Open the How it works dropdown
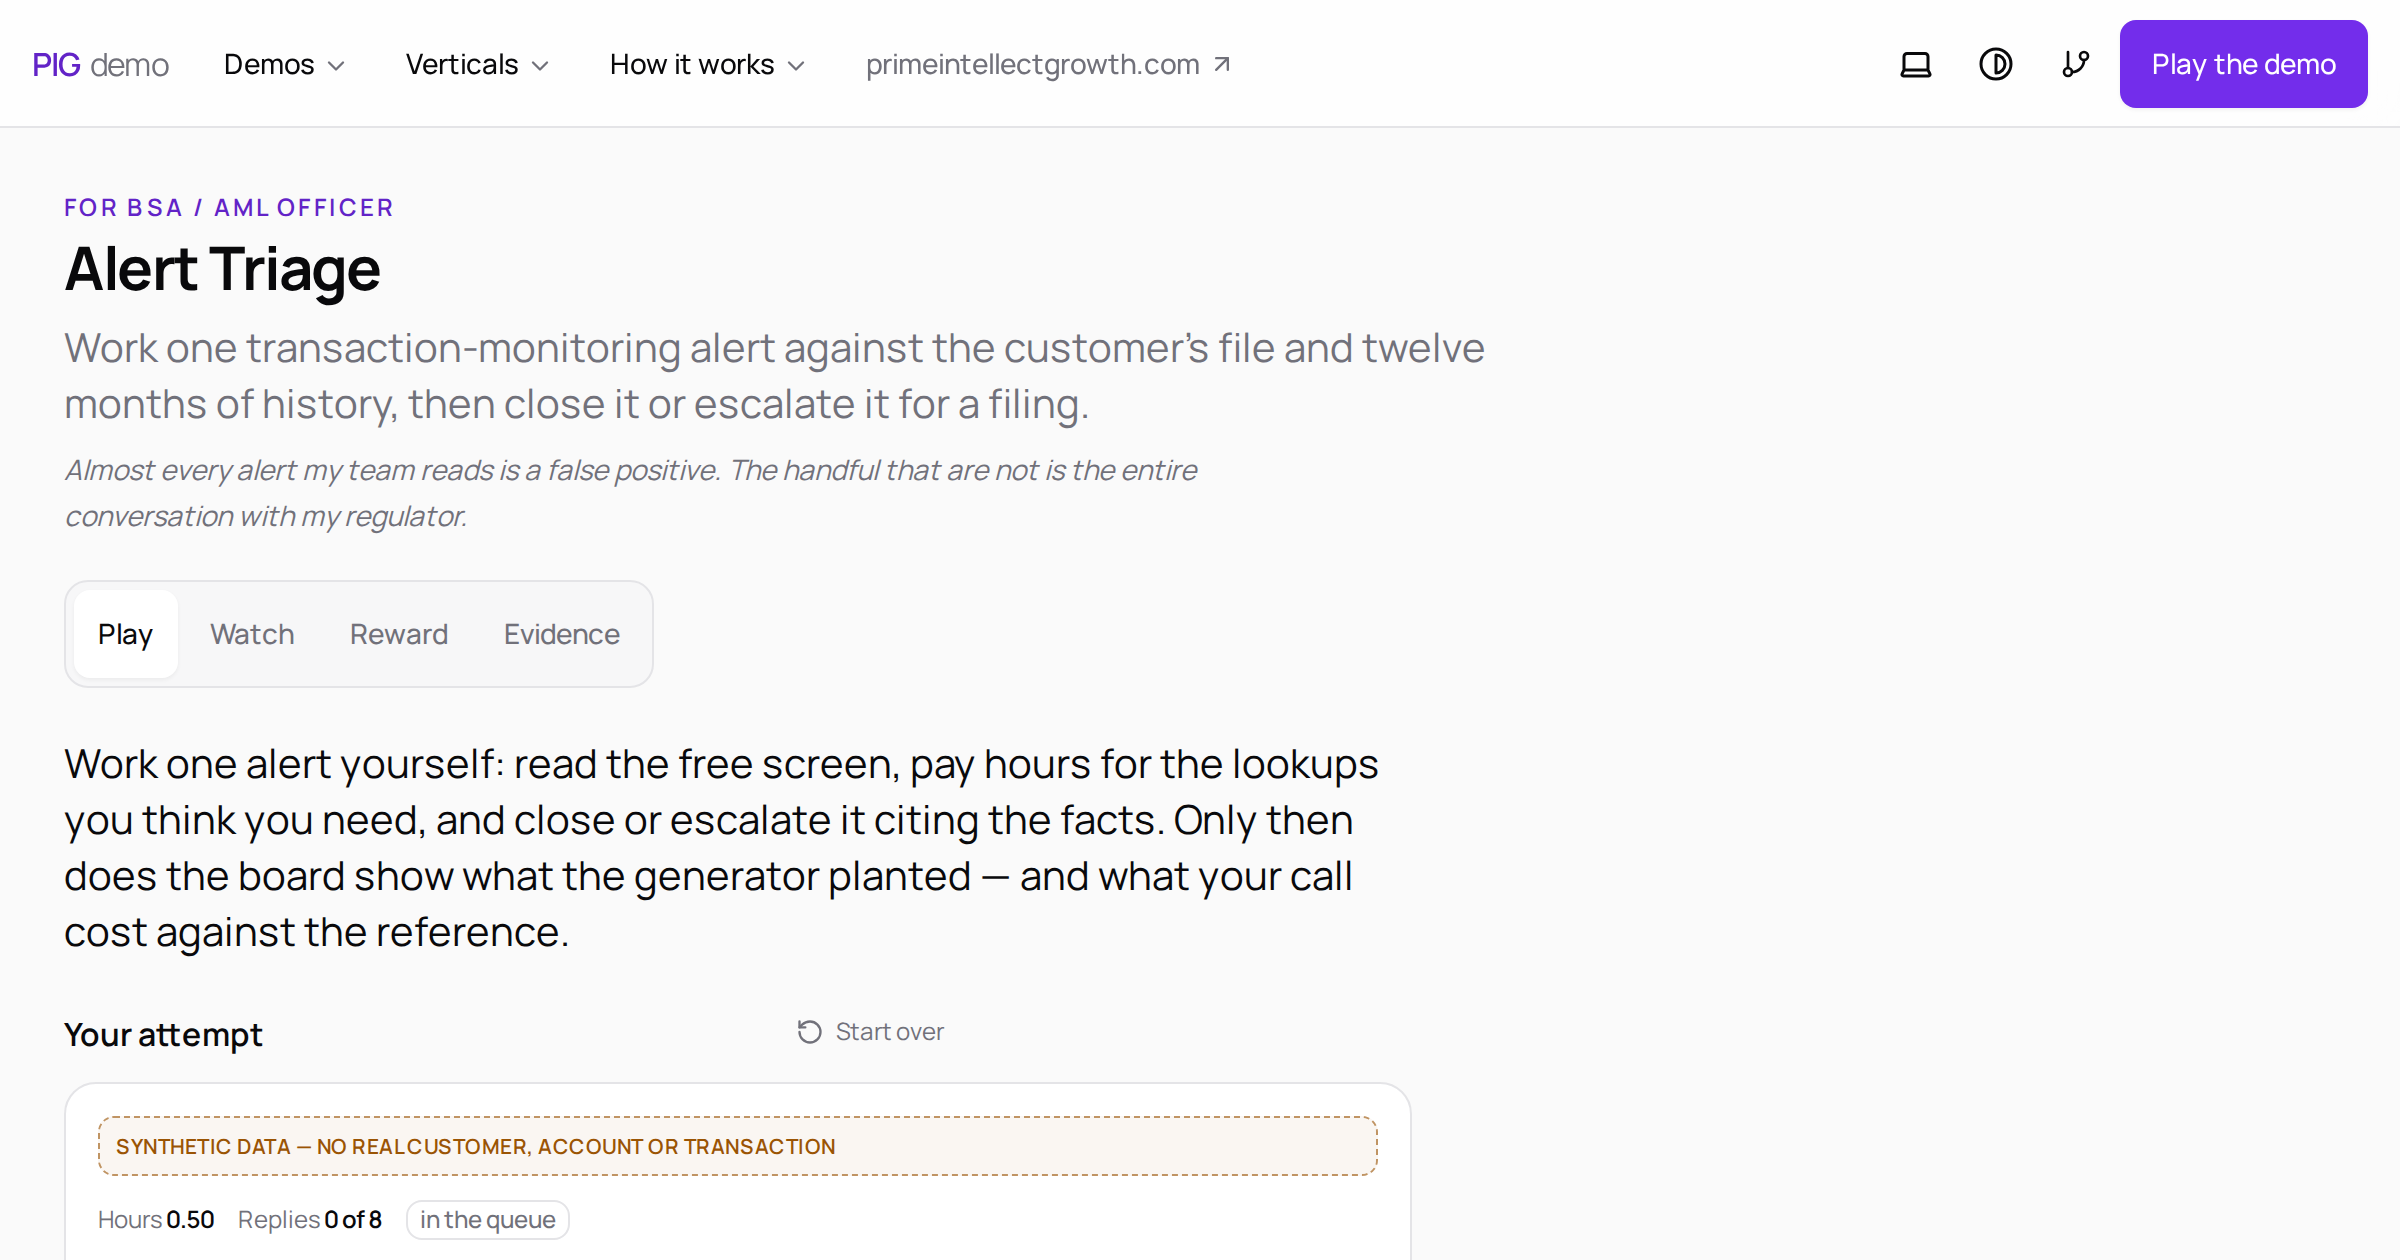This screenshot has height=1260, width=2400. pos(707,65)
